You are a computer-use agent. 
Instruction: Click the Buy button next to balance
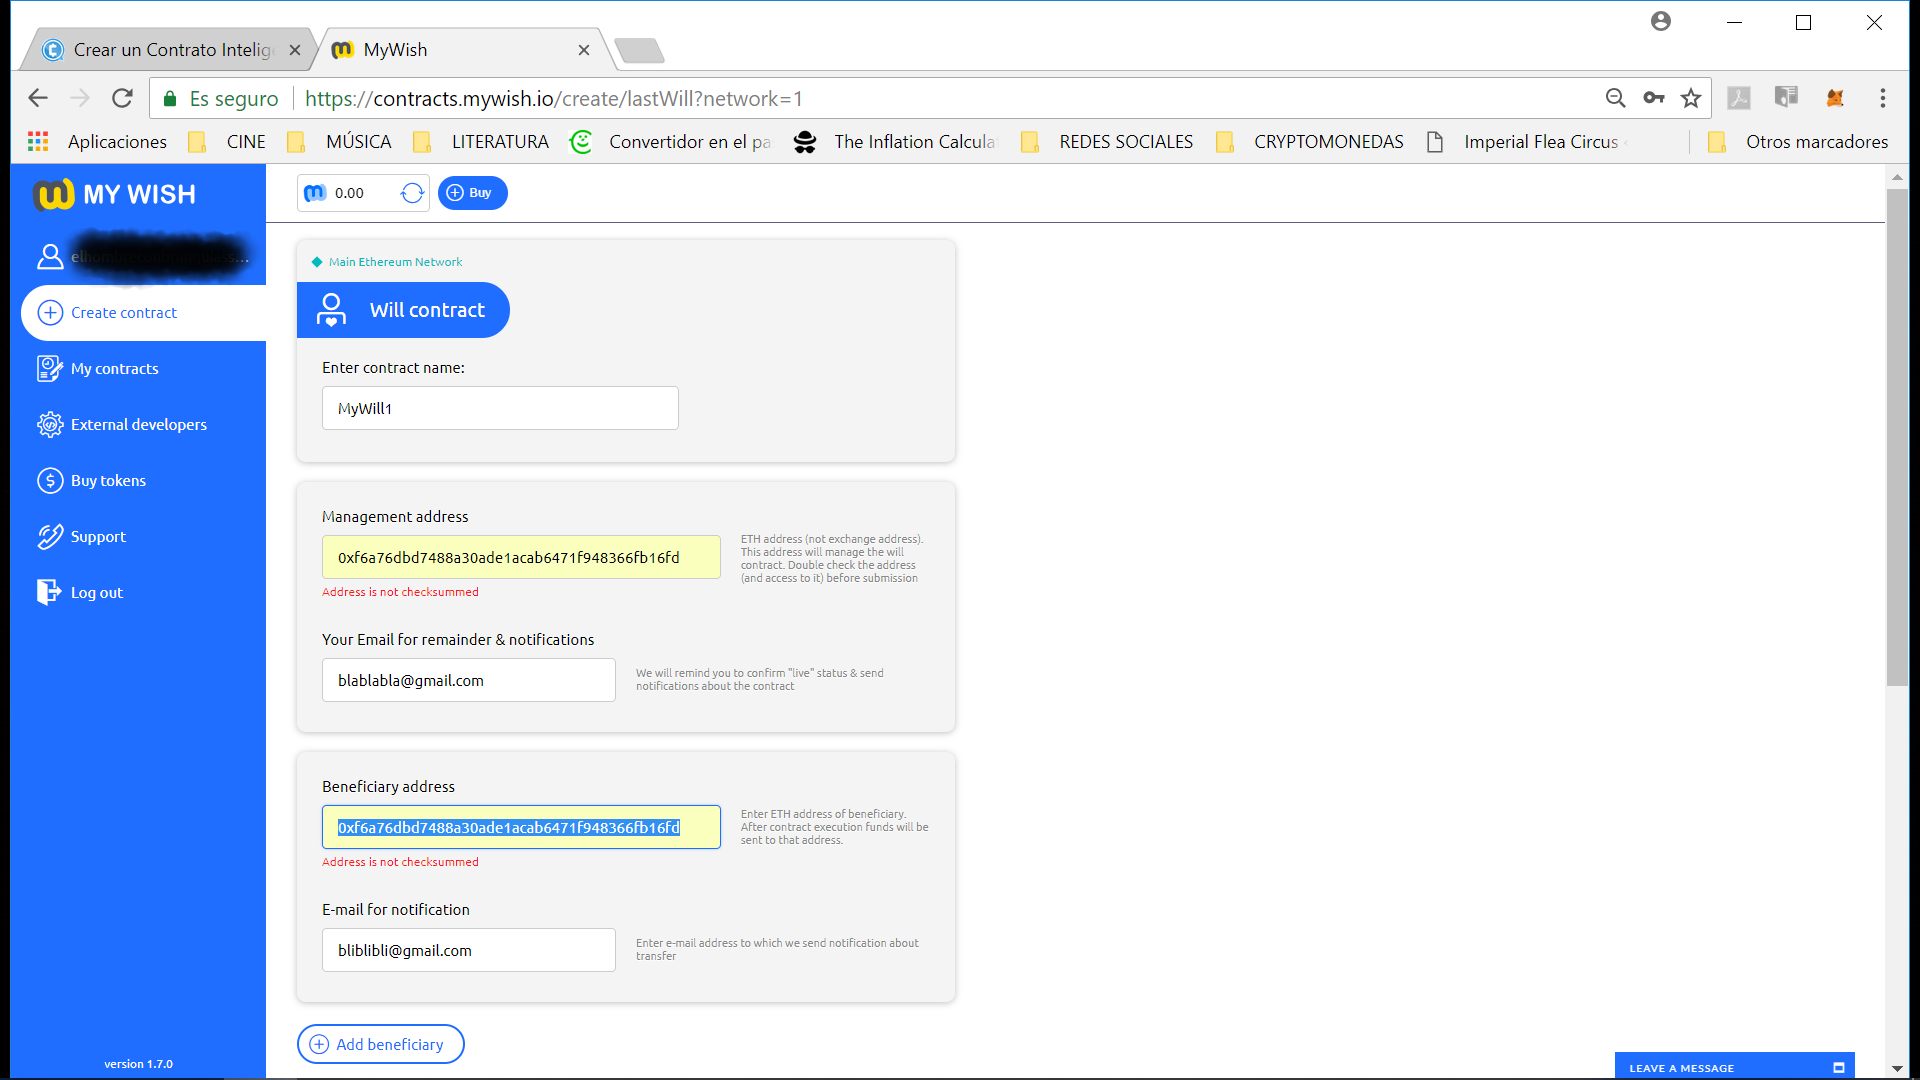(x=472, y=193)
